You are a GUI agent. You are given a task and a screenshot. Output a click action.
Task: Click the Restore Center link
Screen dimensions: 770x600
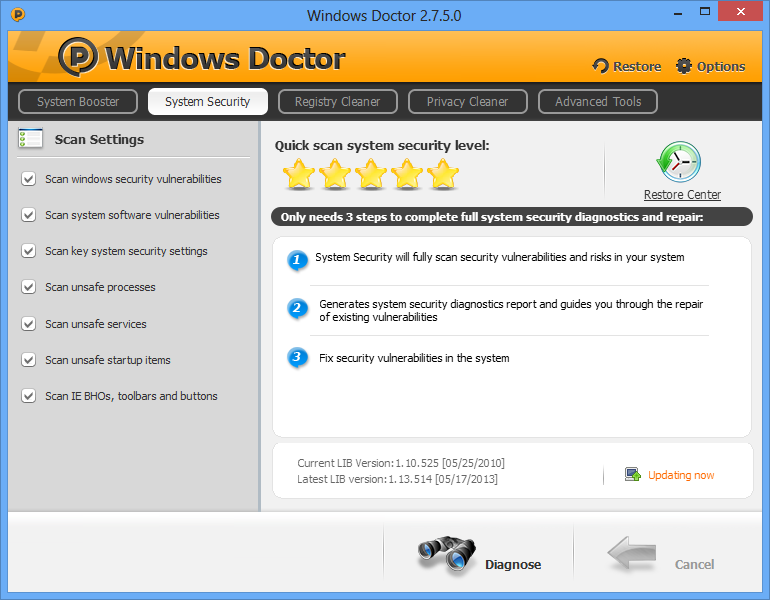tap(683, 195)
